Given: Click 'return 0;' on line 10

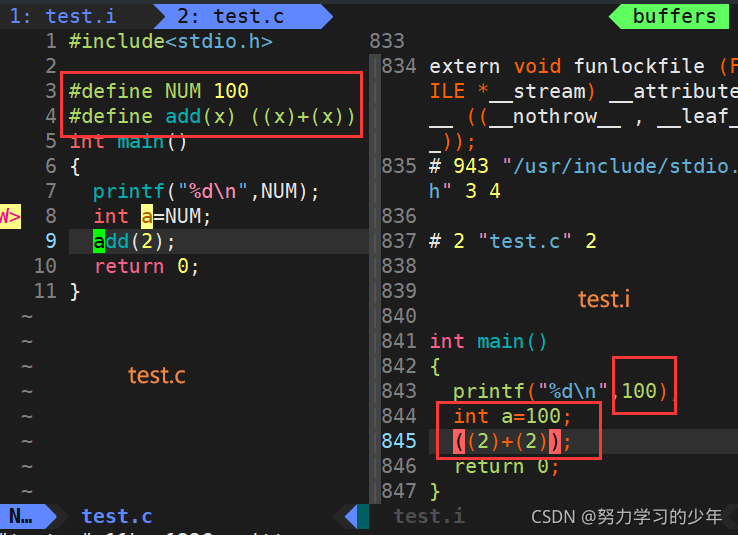Looking at the screenshot, I should [x=146, y=266].
